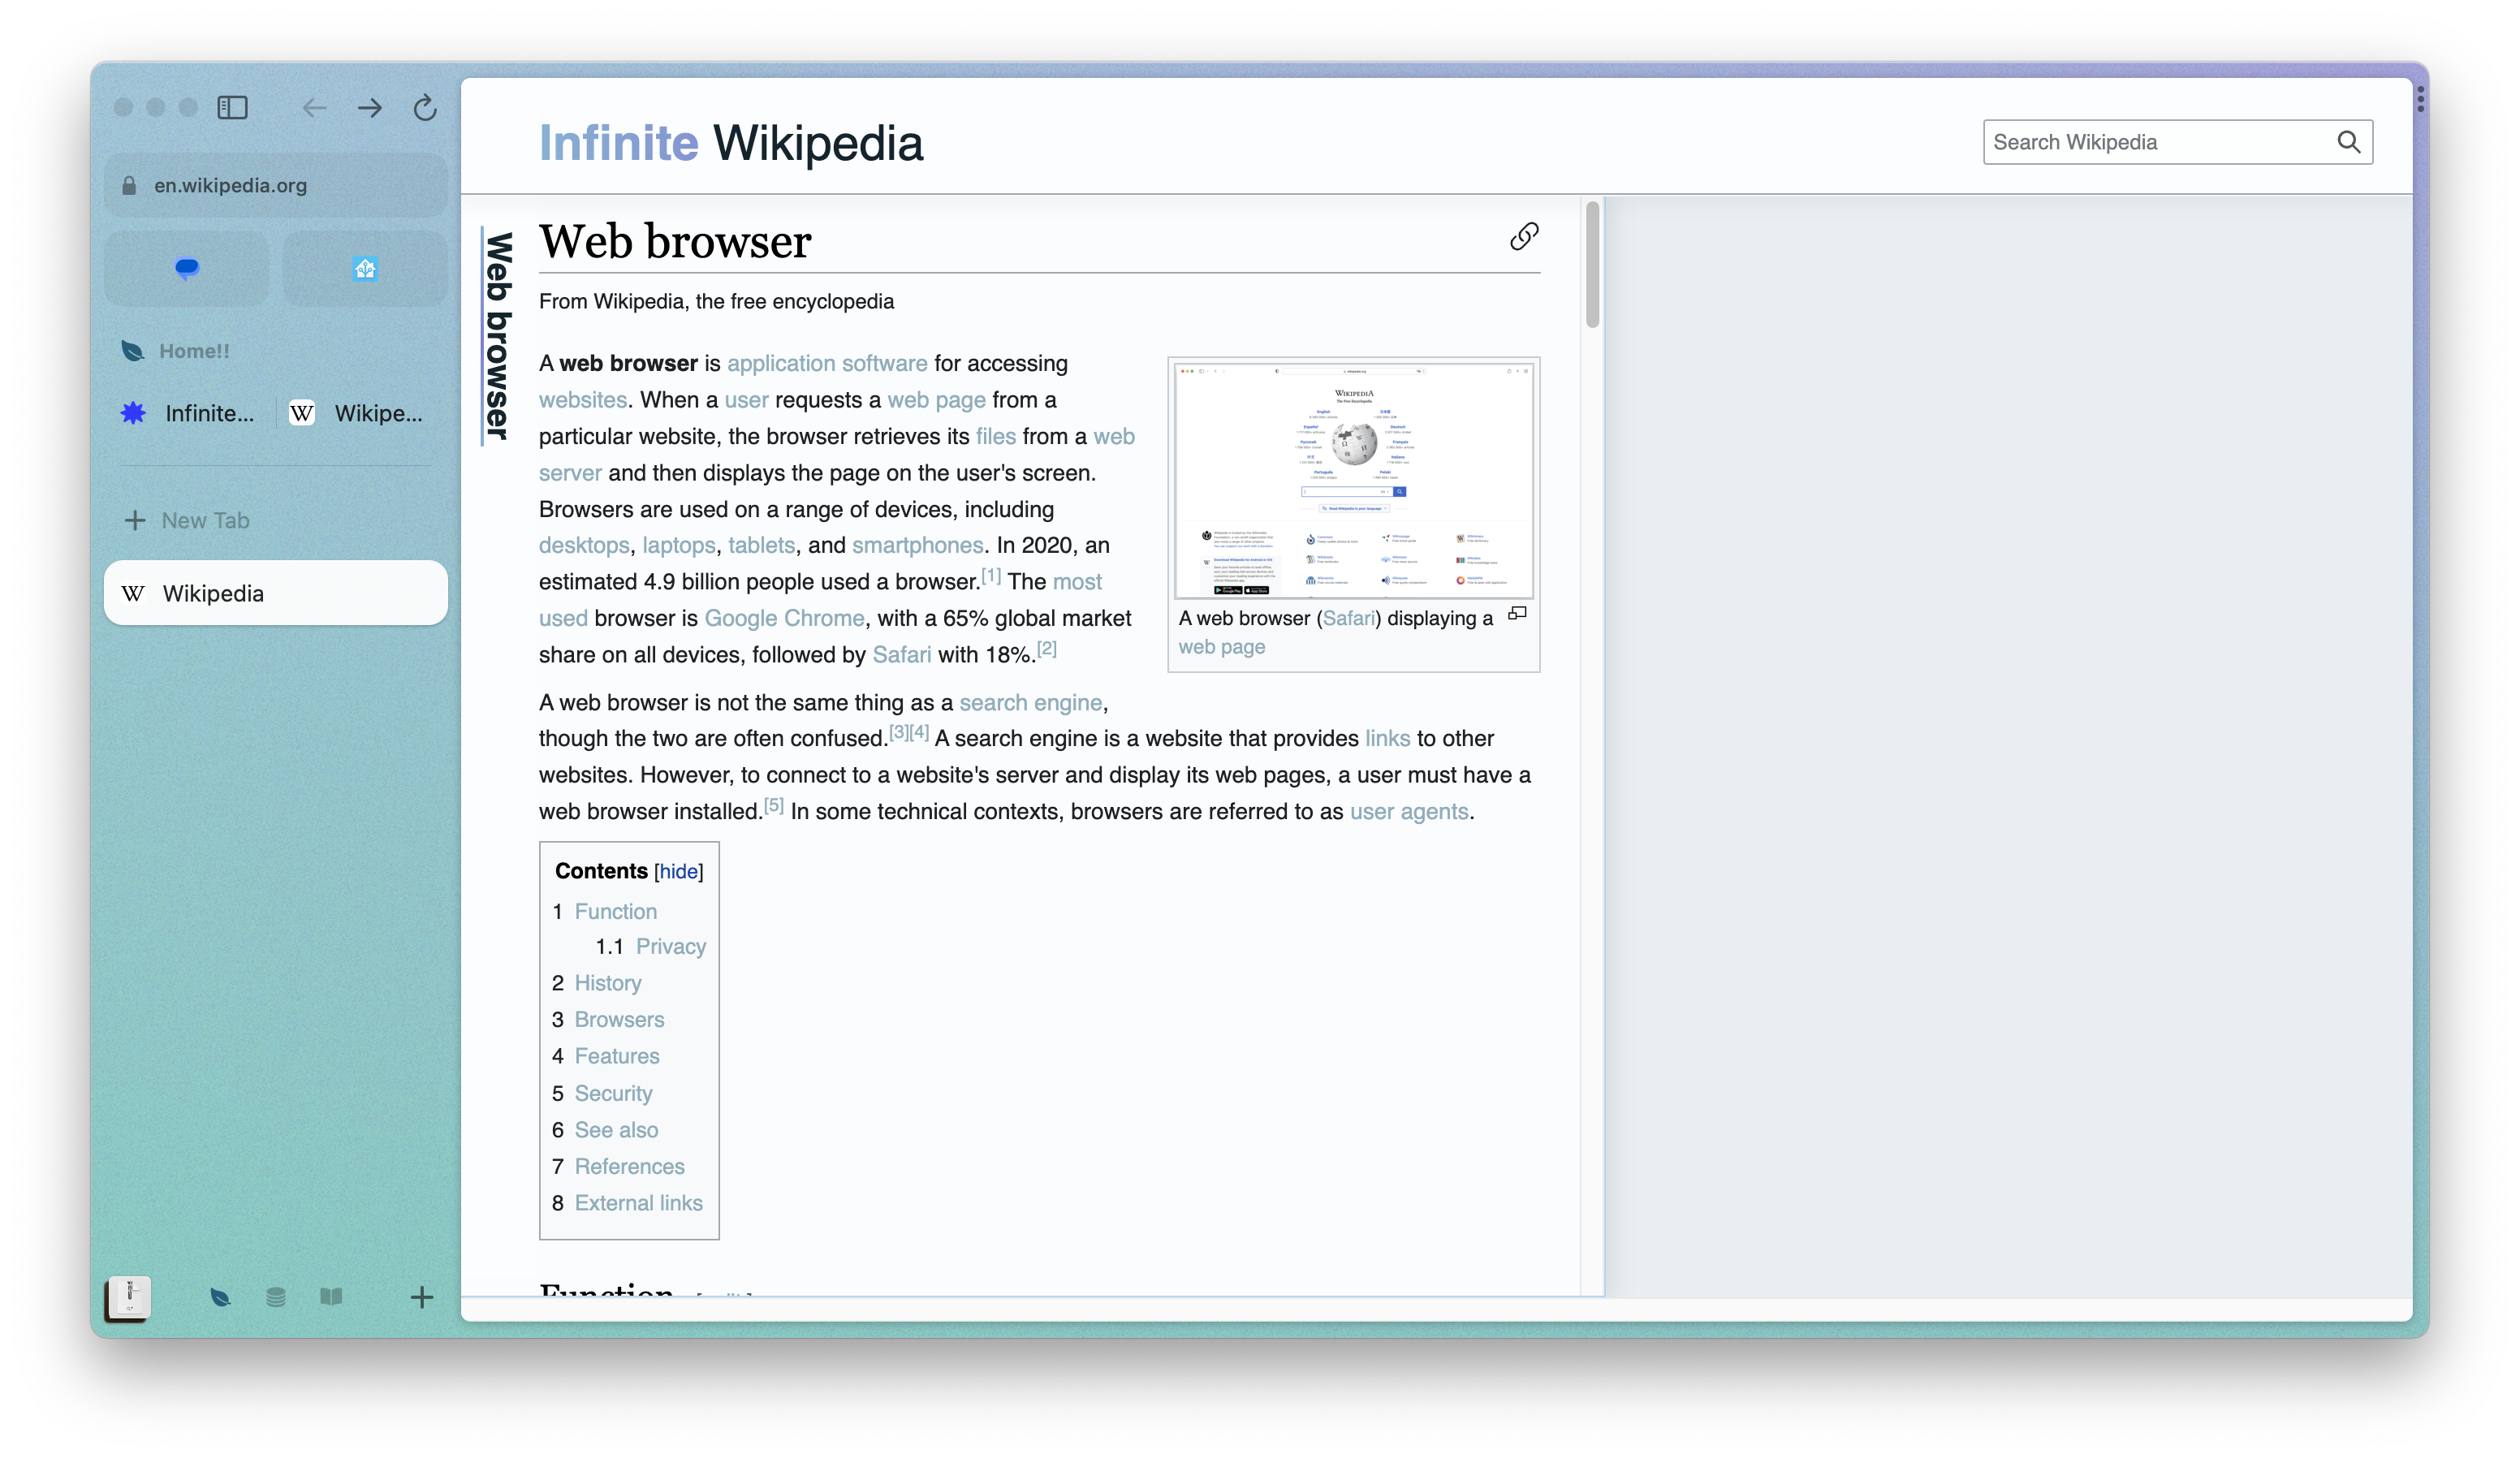Image resolution: width=2520 pixels, height=1458 pixels.
Task: Jump to History in Contents
Action: [608, 983]
